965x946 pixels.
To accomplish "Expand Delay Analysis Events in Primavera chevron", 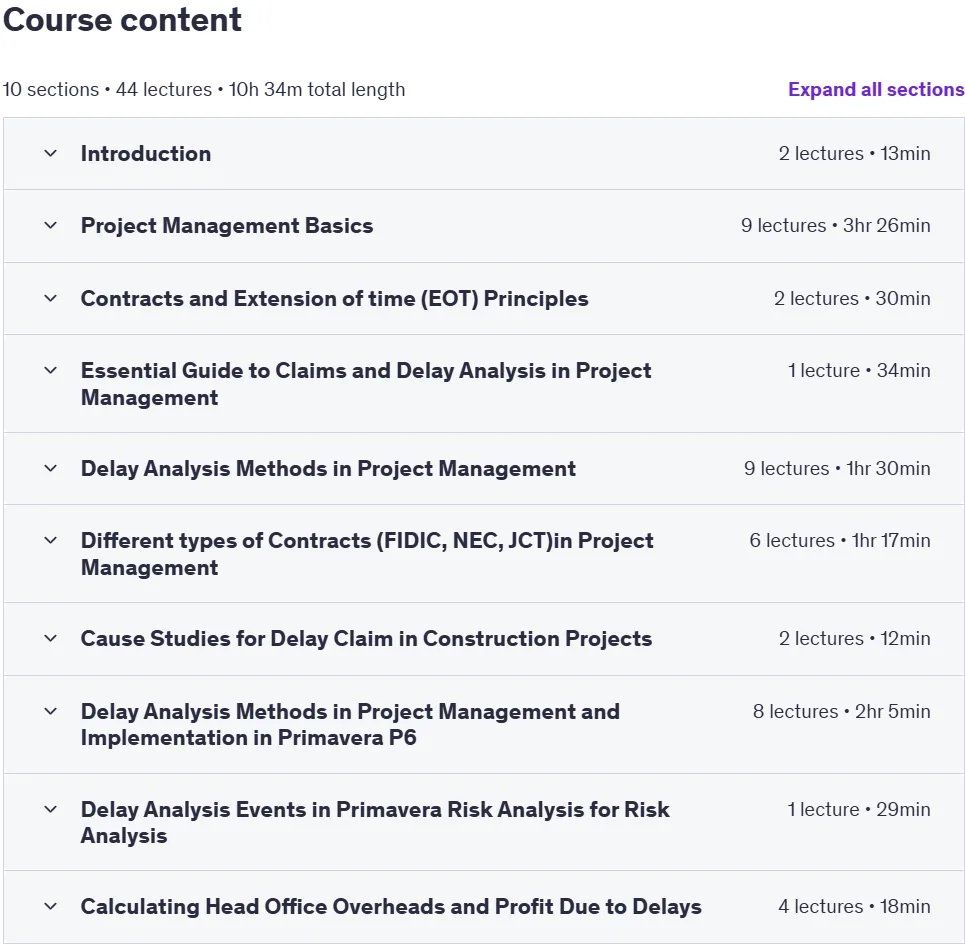I will [50, 809].
